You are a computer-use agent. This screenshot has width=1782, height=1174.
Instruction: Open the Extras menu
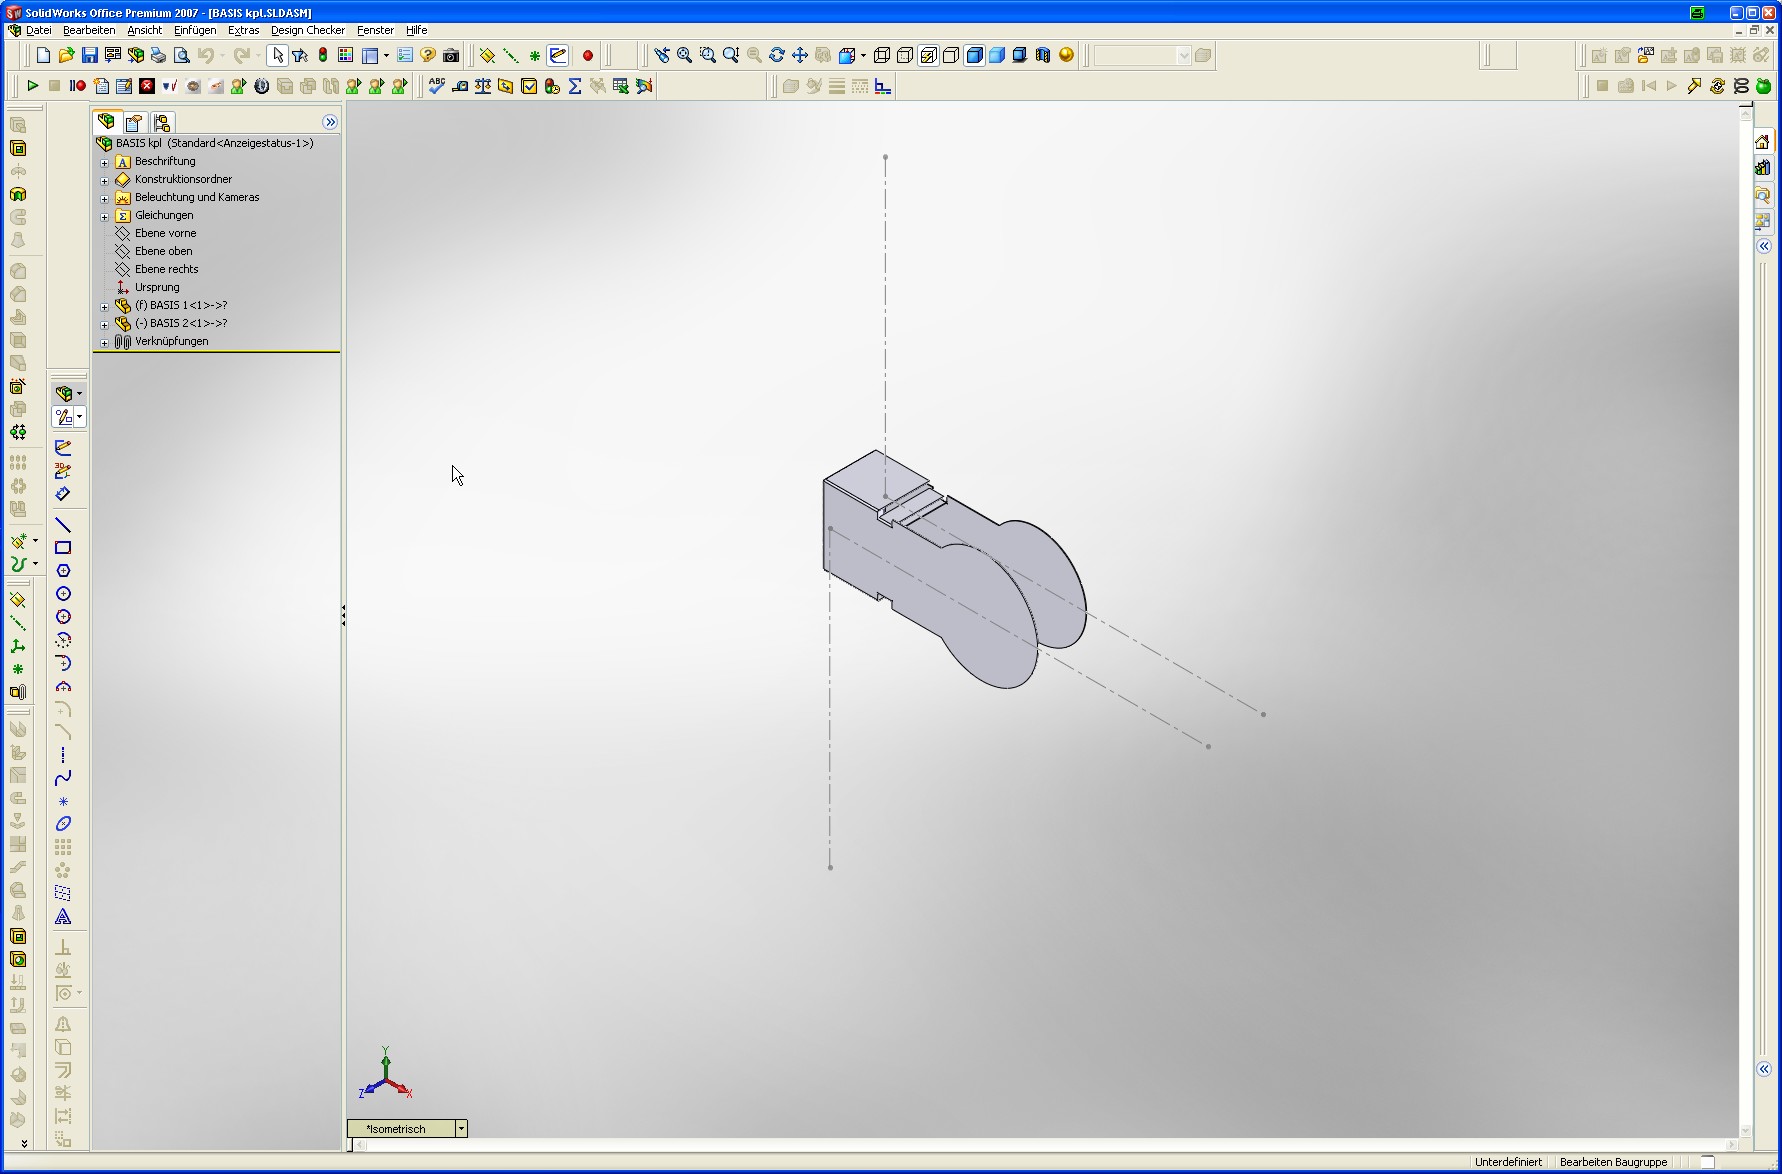click(243, 30)
